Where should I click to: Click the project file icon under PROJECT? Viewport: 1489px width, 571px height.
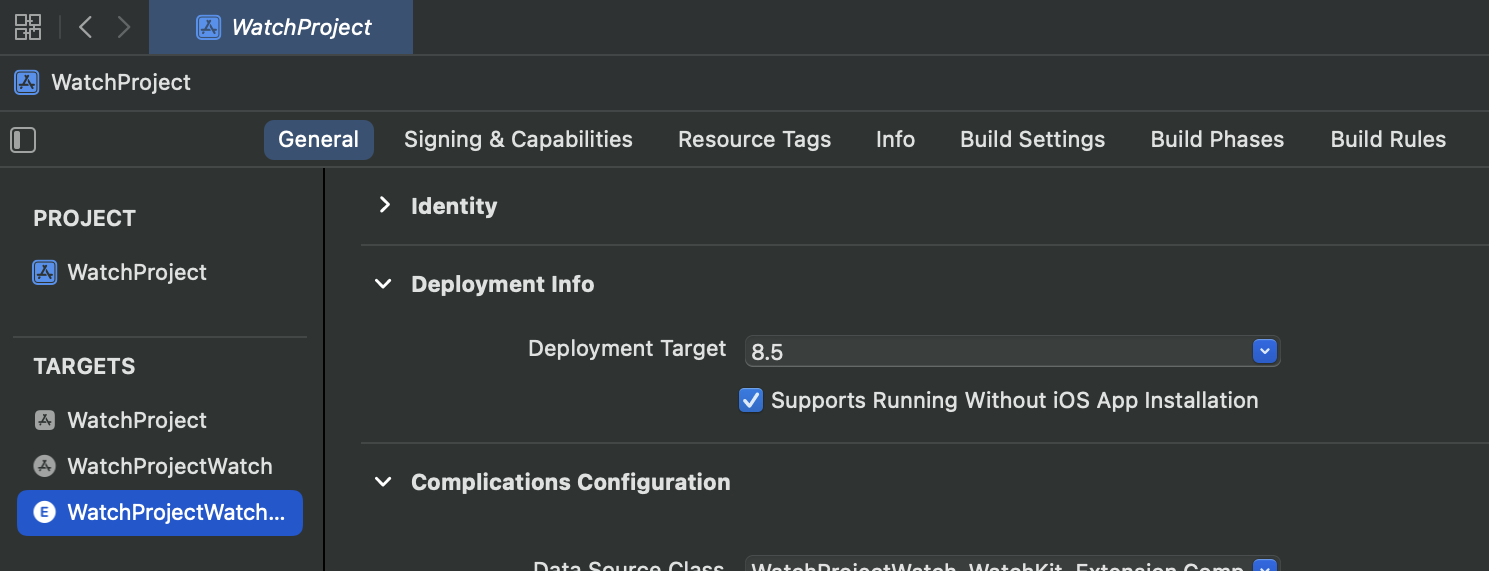(x=45, y=272)
